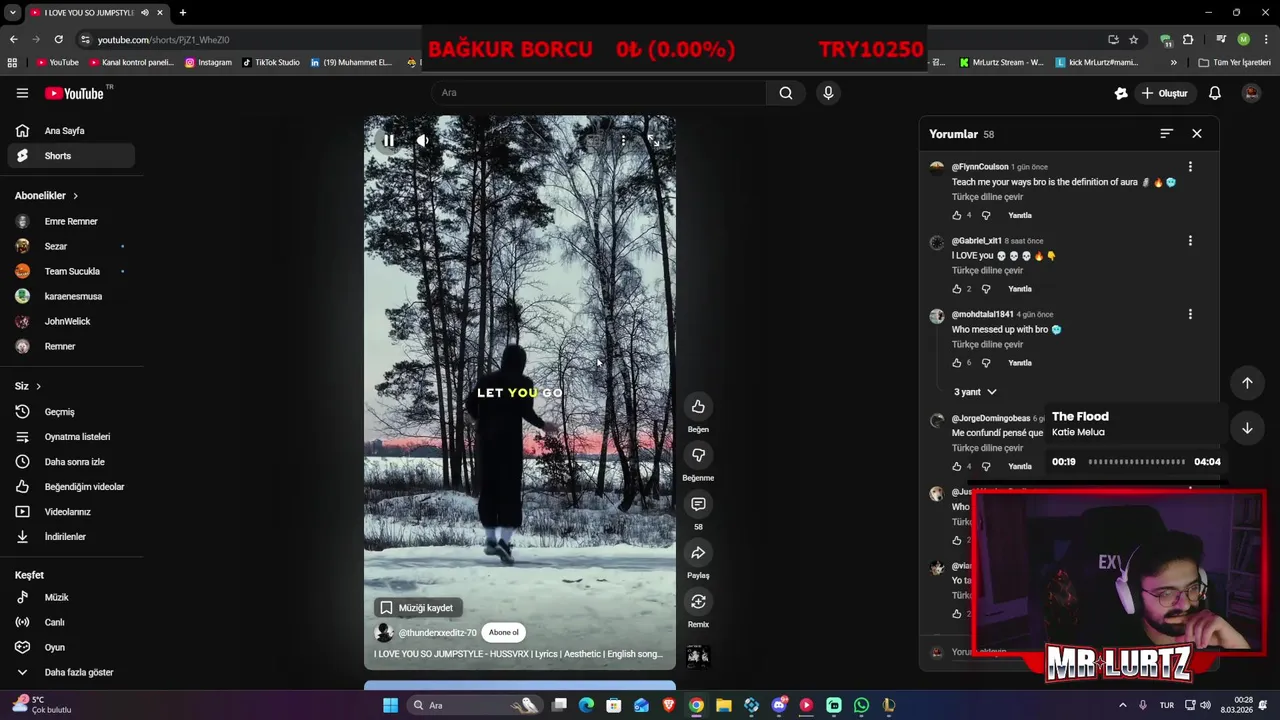Open Emre Remner subscription
Screen dimensions: 1280x720
tap(71, 221)
